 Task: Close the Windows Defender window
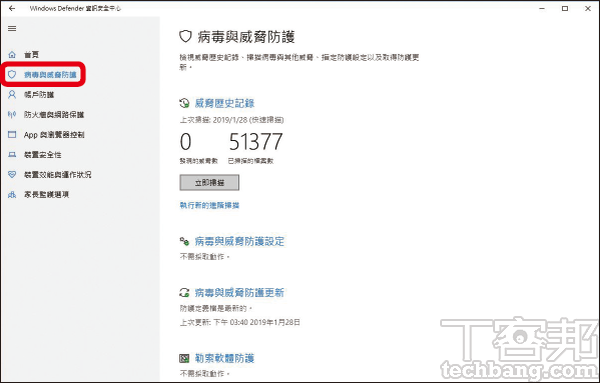coord(588,8)
